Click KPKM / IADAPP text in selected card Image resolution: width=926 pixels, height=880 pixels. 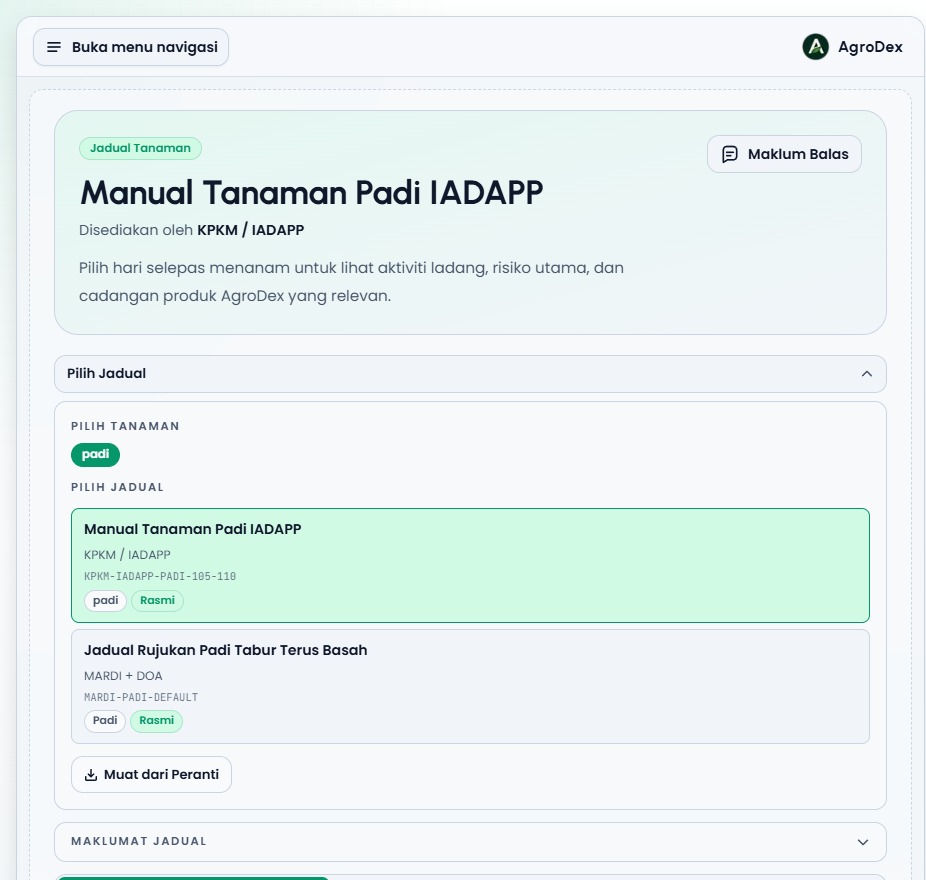tap(127, 555)
